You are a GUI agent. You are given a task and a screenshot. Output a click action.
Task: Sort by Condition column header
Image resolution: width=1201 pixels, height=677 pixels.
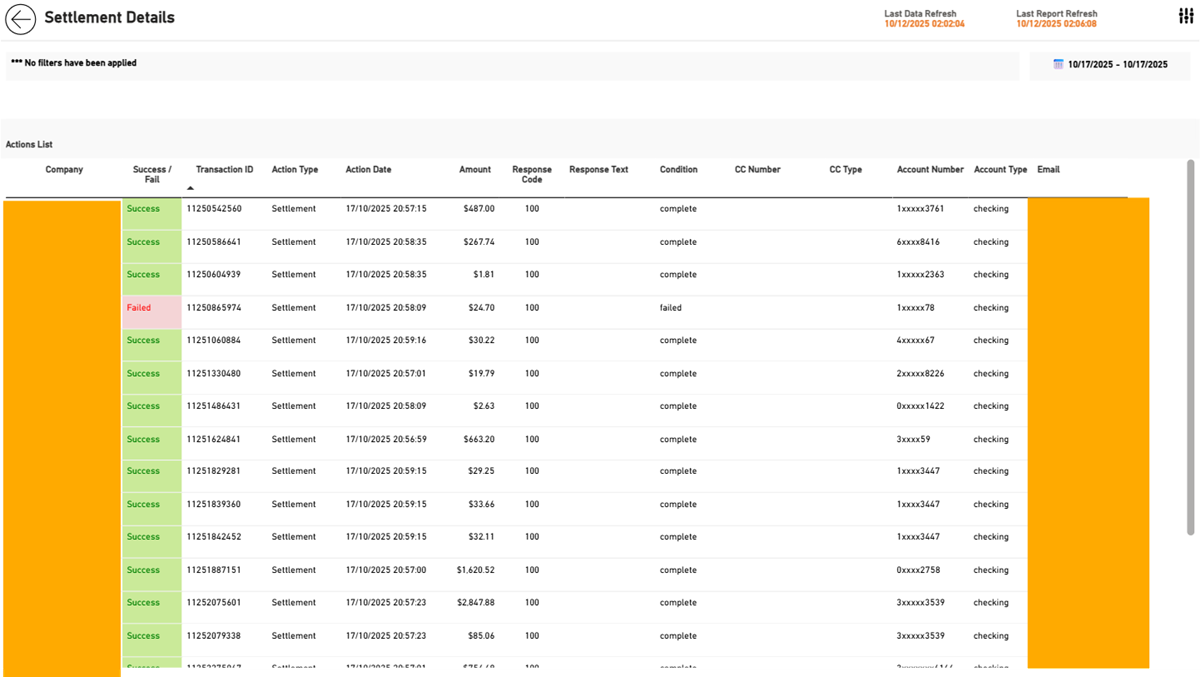(x=679, y=170)
